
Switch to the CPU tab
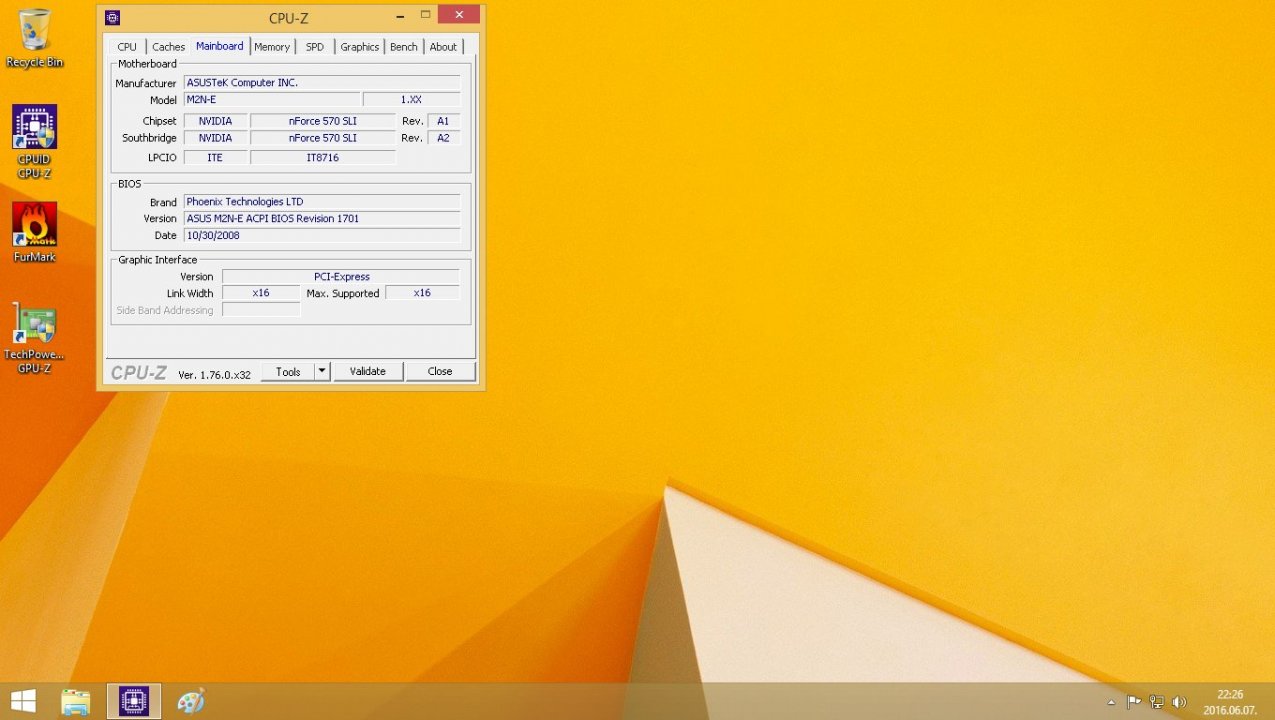(x=127, y=47)
